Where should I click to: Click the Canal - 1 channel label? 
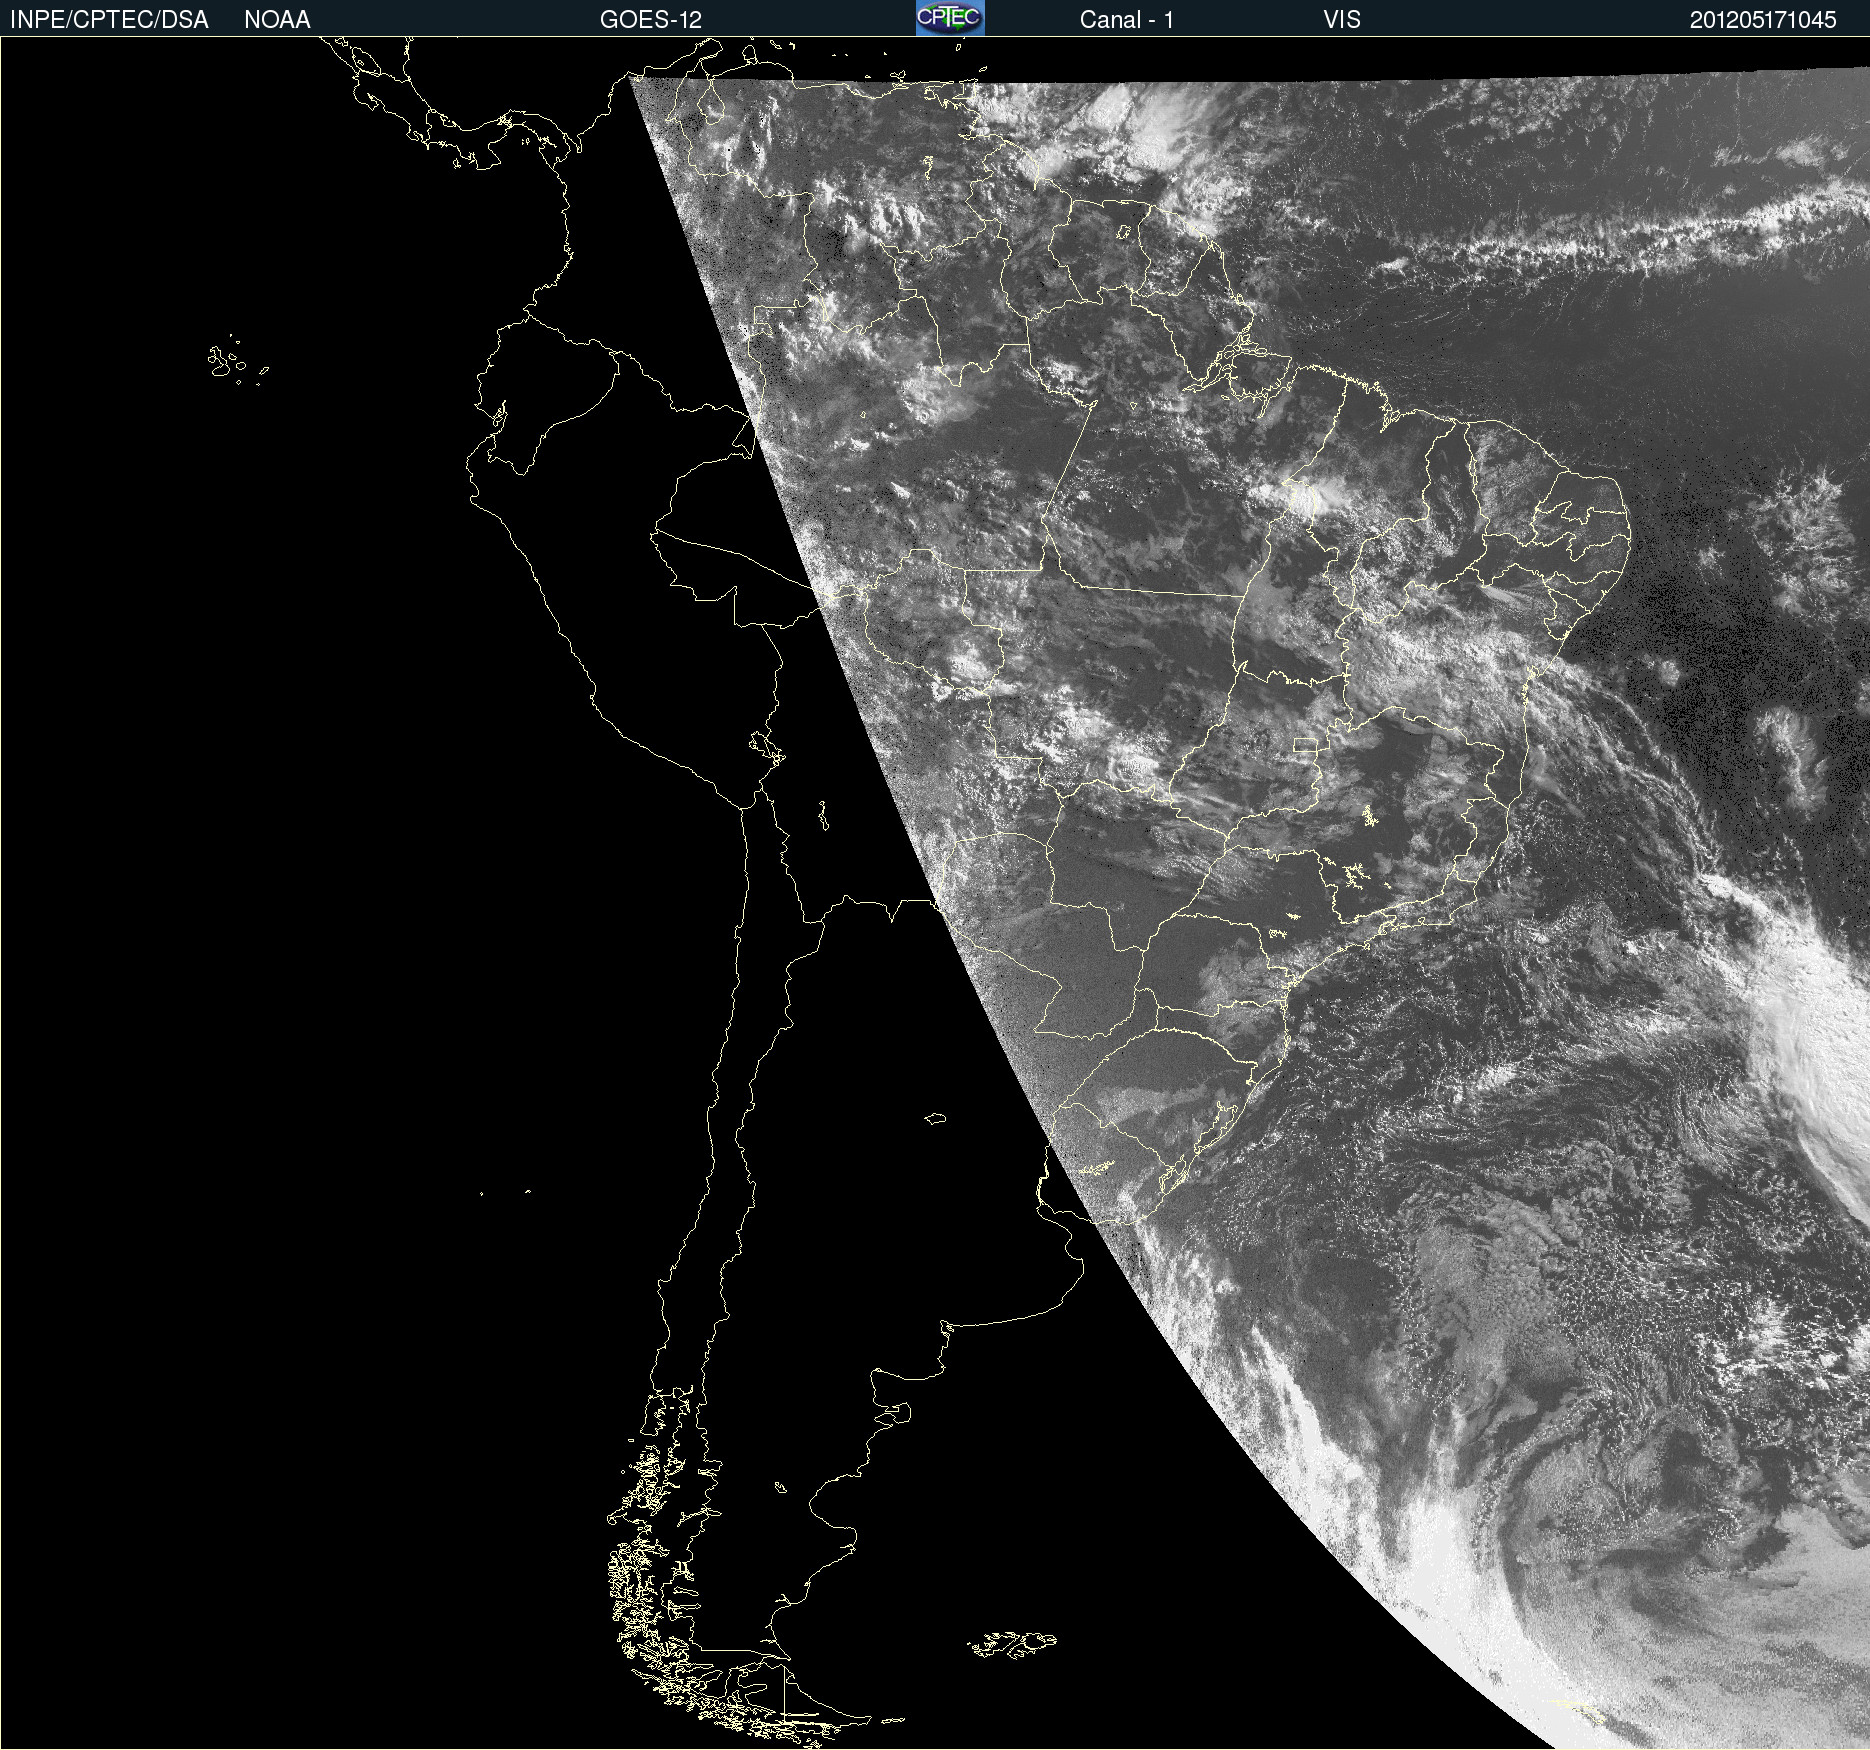tap(1126, 20)
